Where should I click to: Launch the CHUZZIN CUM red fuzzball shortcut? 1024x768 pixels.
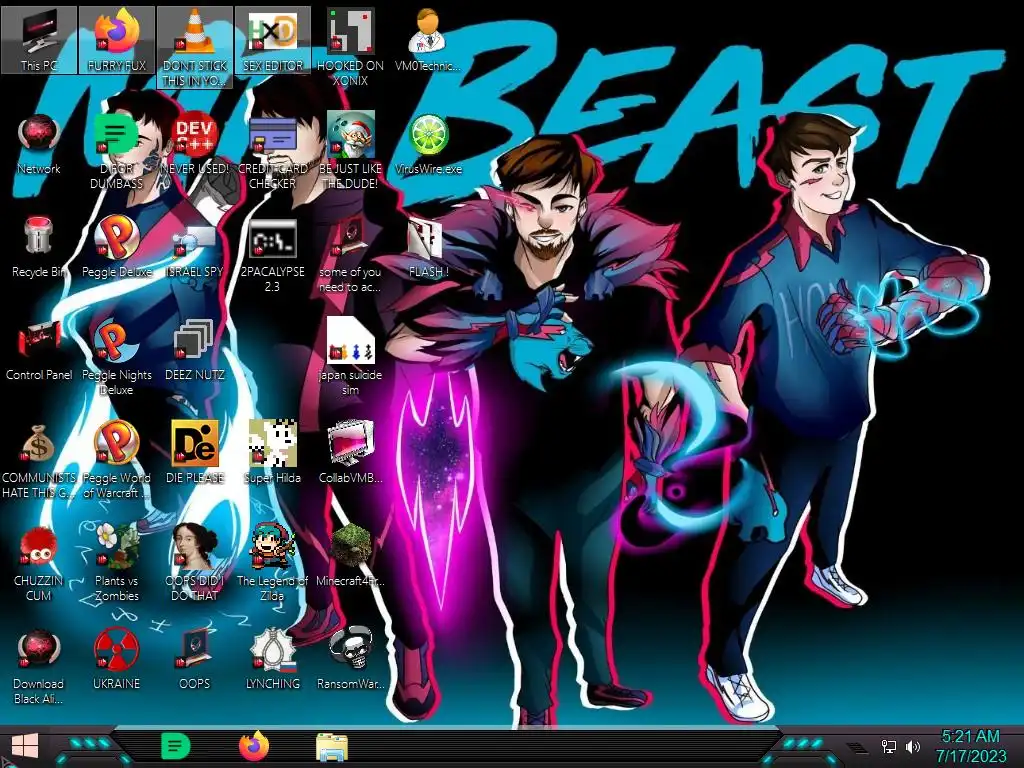click(x=39, y=563)
